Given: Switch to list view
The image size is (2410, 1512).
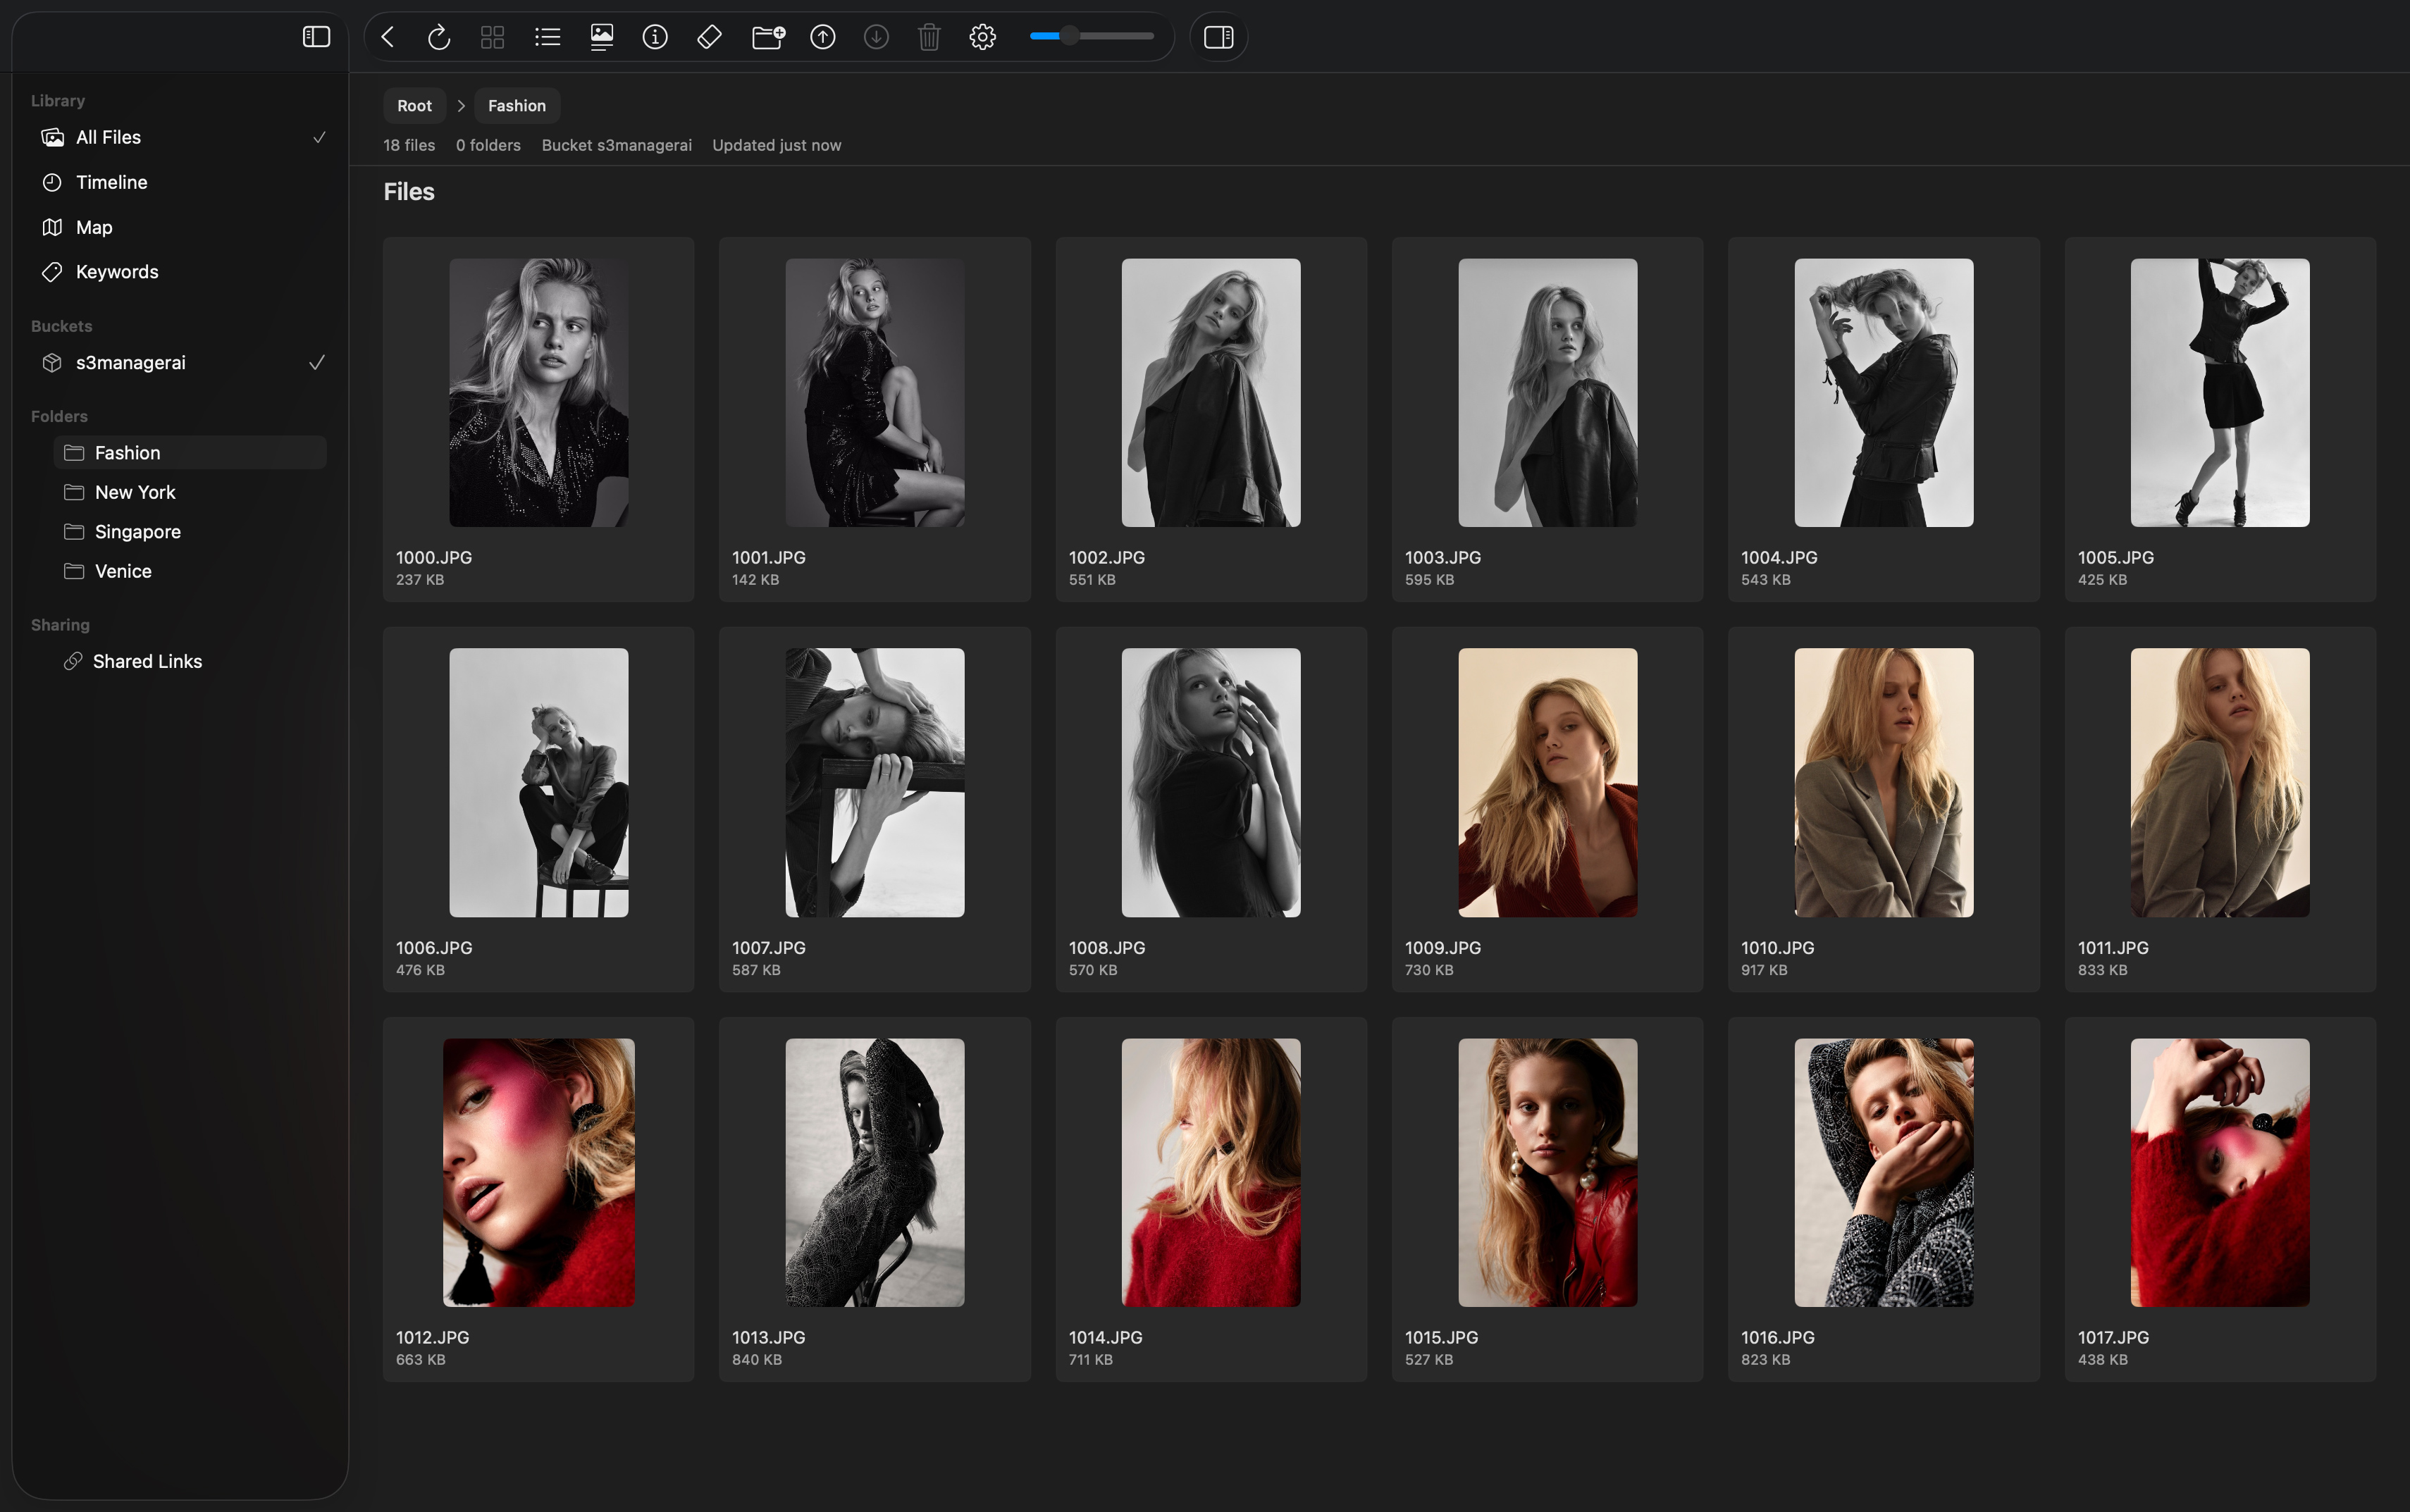Looking at the screenshot, I should pos(547,37).
